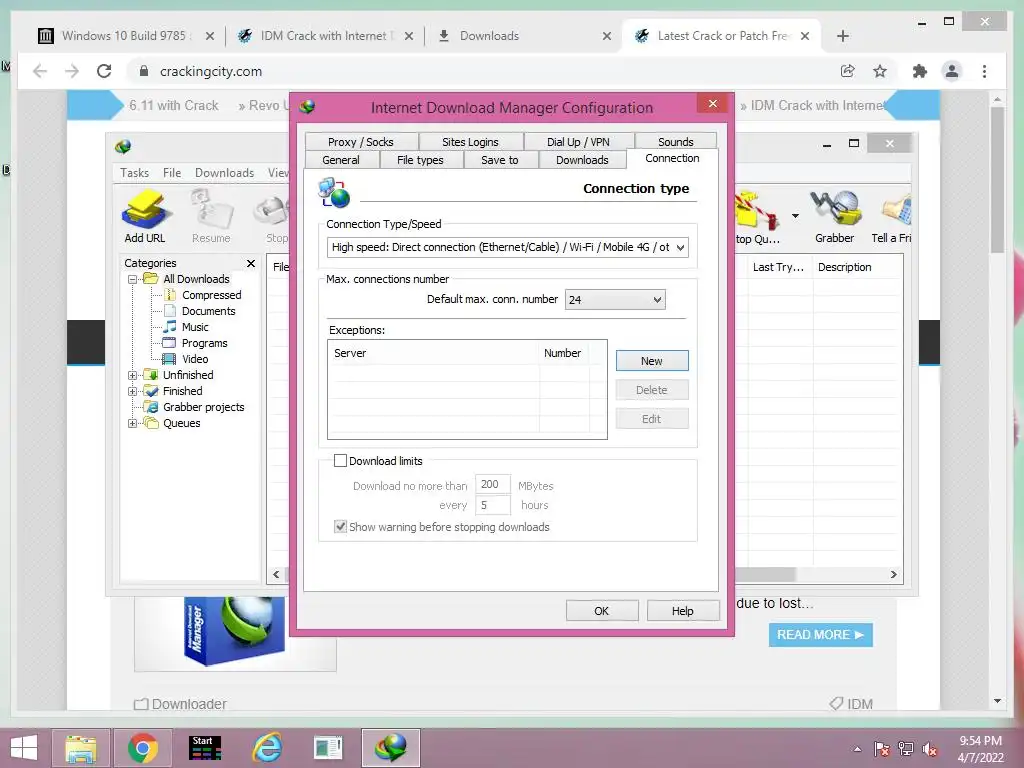Open the Chrome profile avatar icon
Image resolution: width=1024 pixels, height=768 pixels.
coord(952,71)
